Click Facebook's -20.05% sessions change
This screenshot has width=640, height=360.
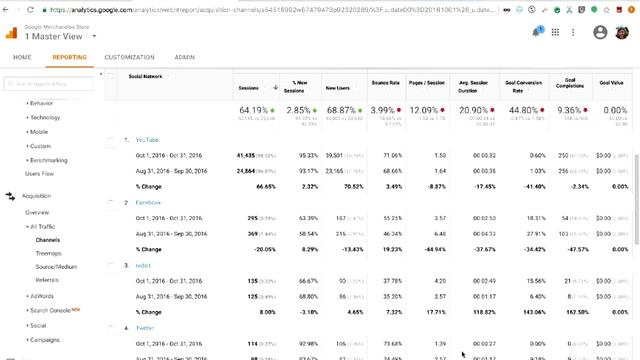pos(264,249)
